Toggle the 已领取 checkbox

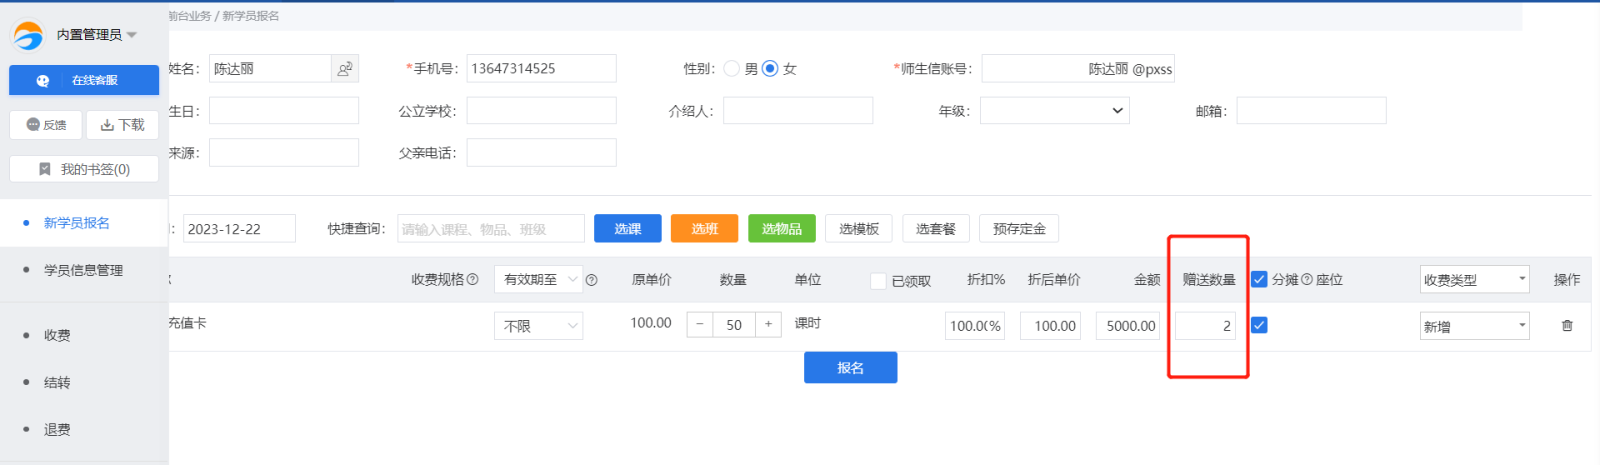pyautogui.click(x=878, y=281)
